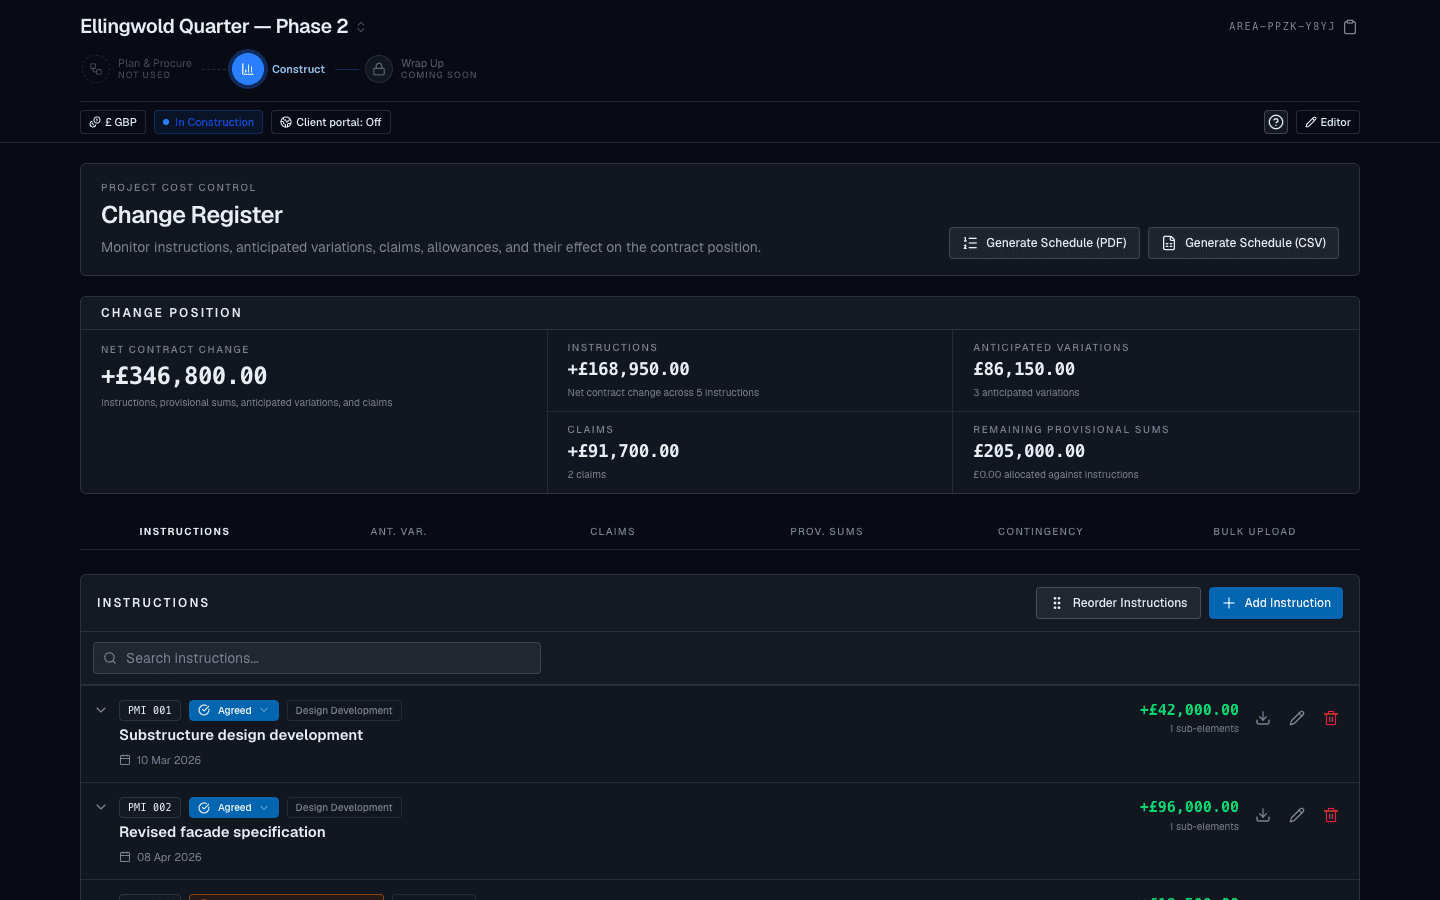Copy the AREA-PPZK-Y8YJ project code
Viewport: 1440px width, 900px height.
pos(1350,27)
